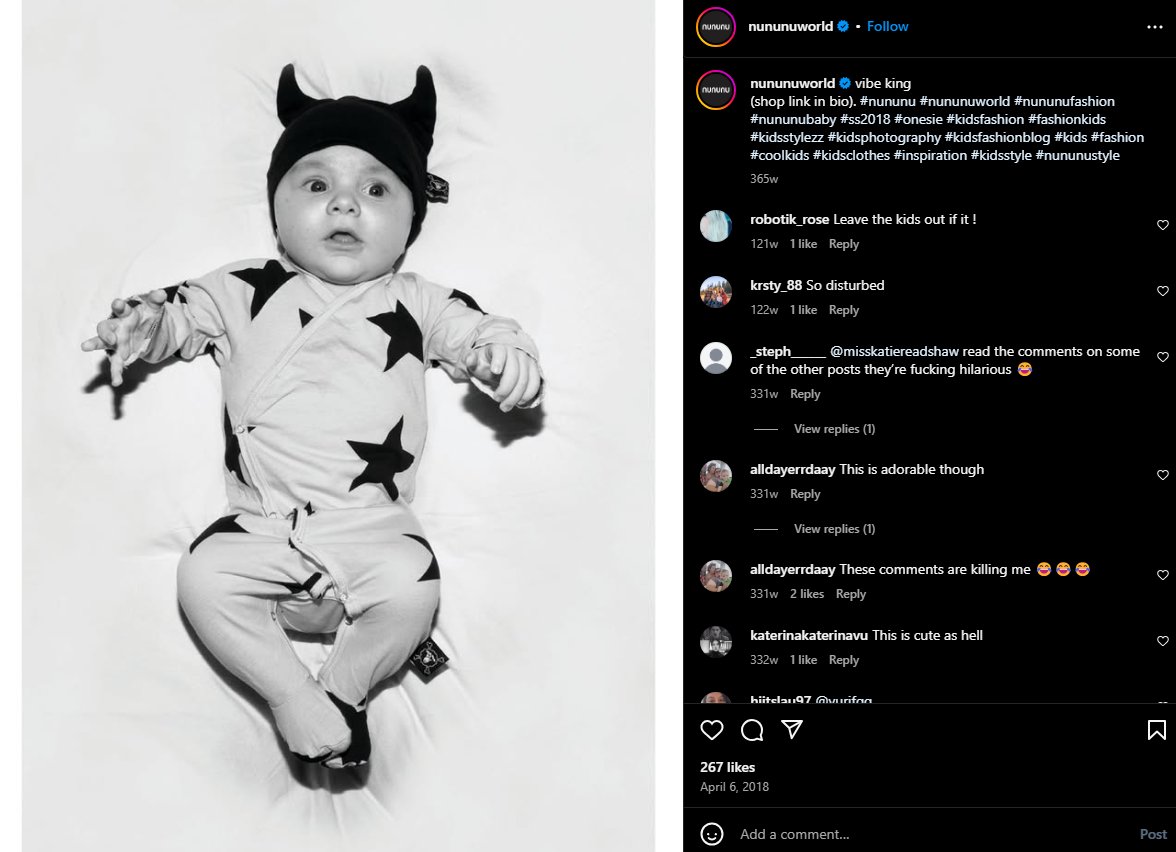Image resolution: width=1176 pixels, height=852 pixels.
Task: Open the comment bubble icon
Action: point(752,730)
